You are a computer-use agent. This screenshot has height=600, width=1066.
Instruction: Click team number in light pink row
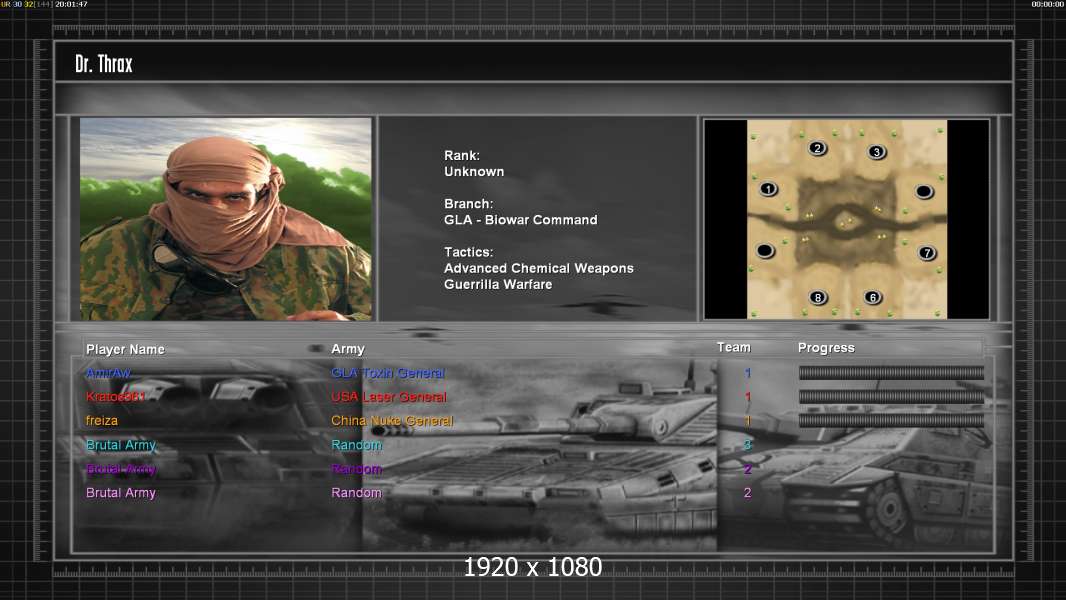(748, 493)
